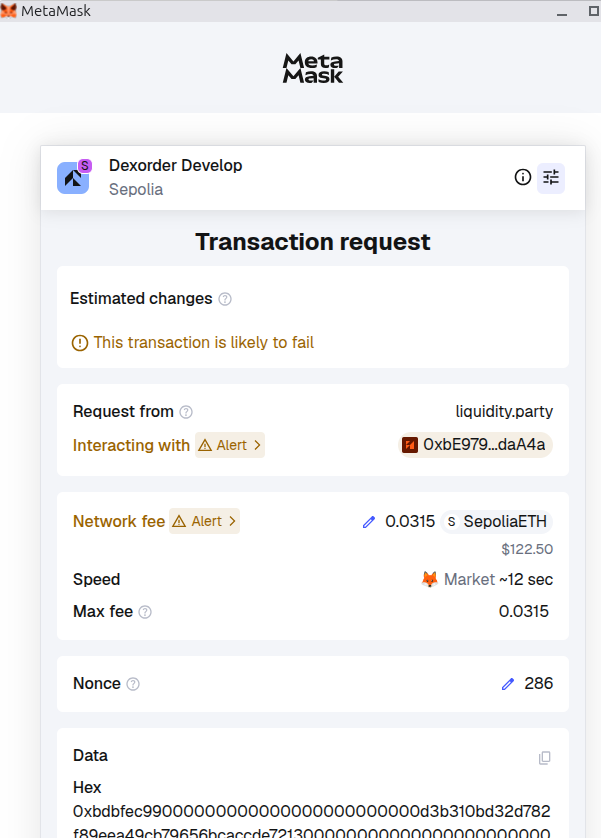601x838 pixels.
Task: Edit the network fee with pencil icon
Action: coord(369,522)
